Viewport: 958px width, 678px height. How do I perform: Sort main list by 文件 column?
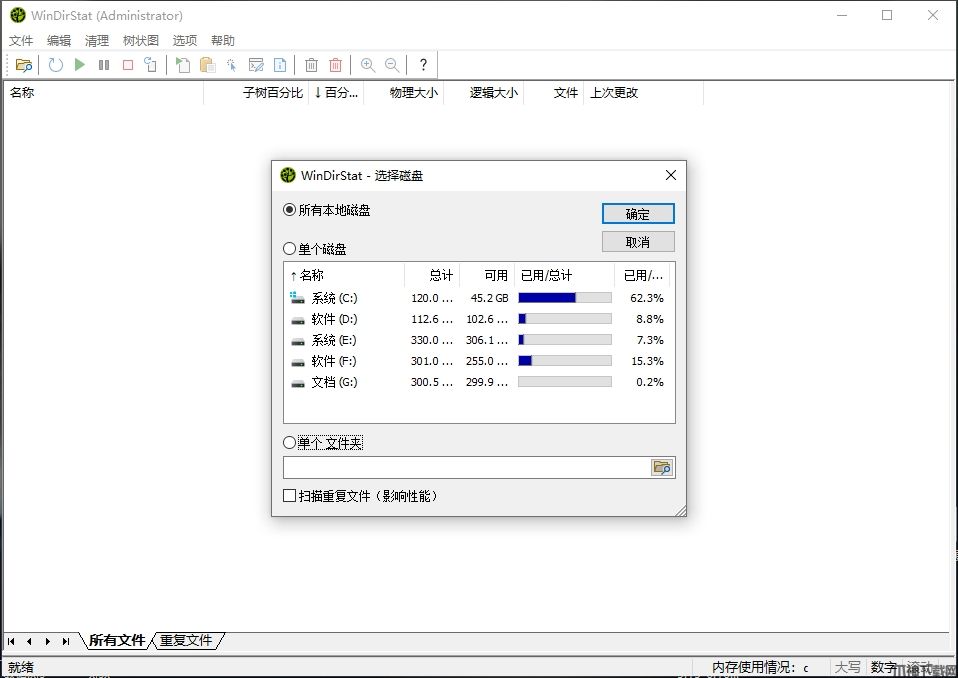pyautogui.click(x=554, y=93)
